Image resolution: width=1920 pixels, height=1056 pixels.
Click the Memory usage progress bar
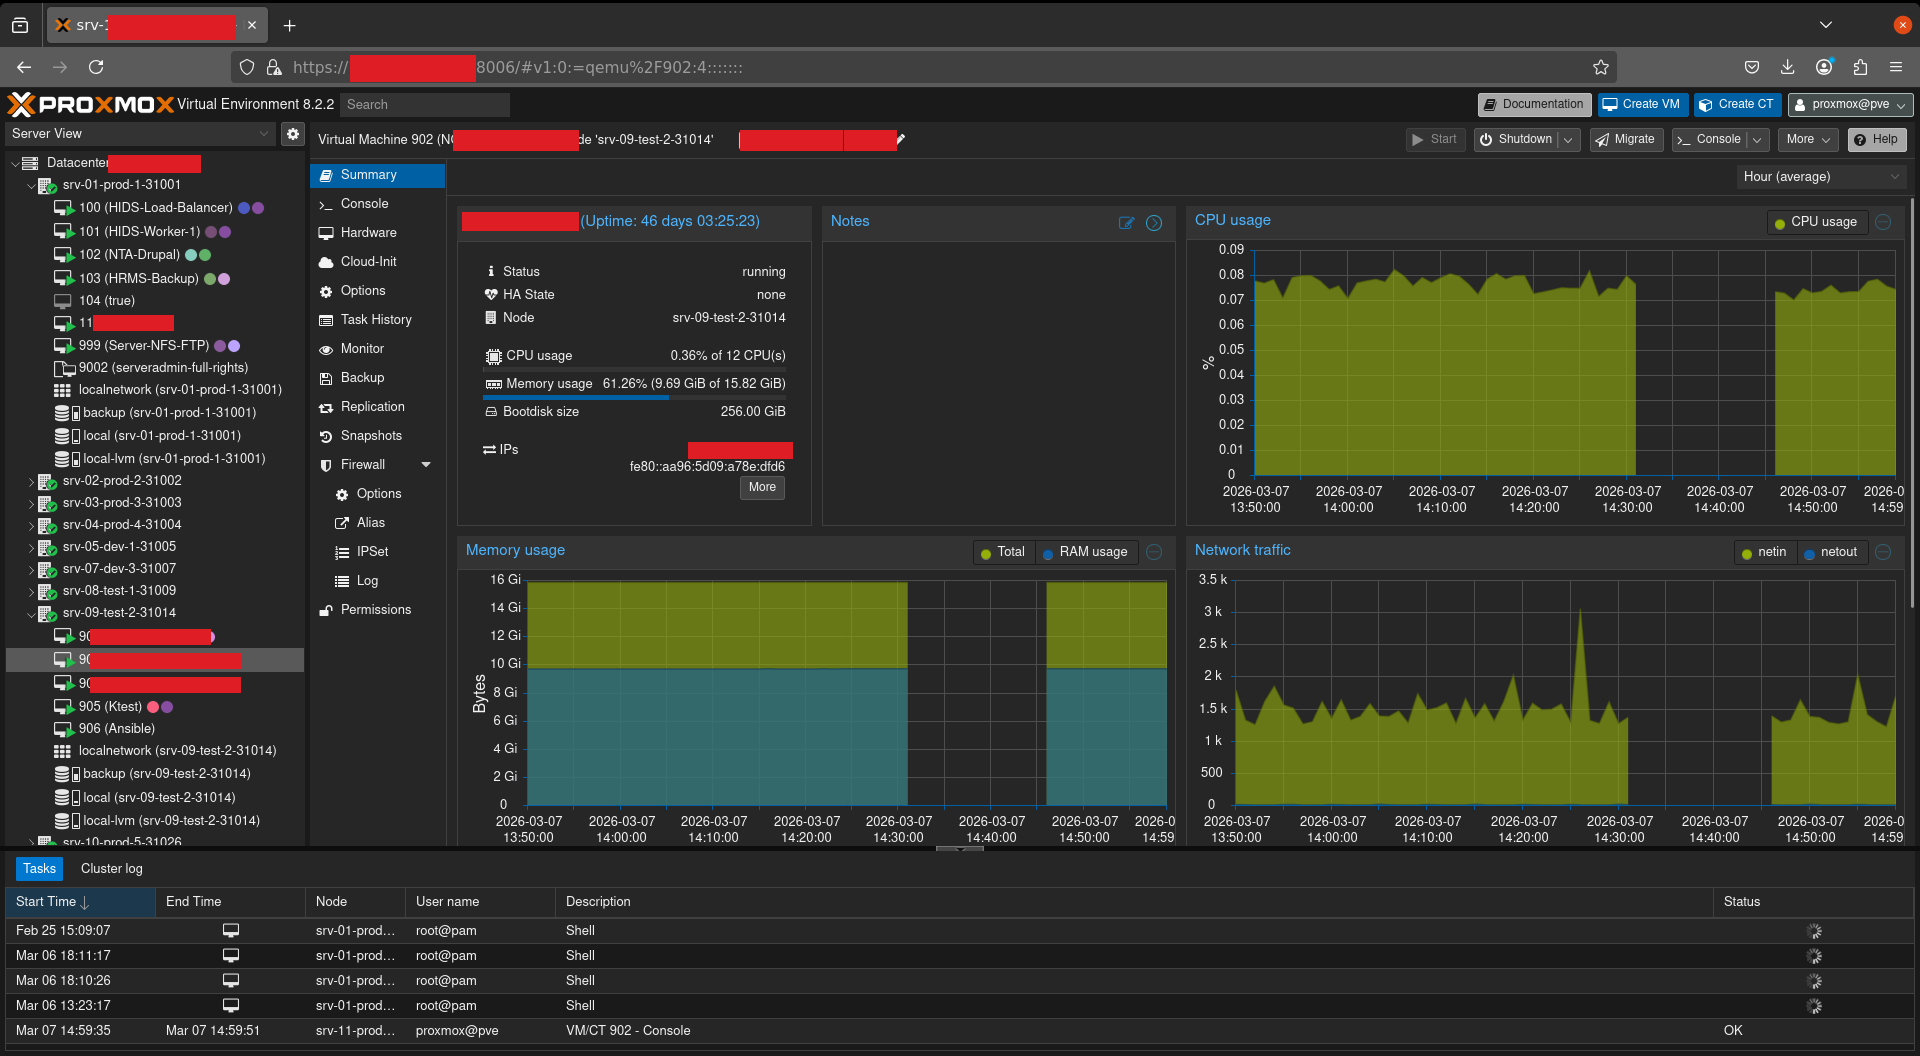635,398
